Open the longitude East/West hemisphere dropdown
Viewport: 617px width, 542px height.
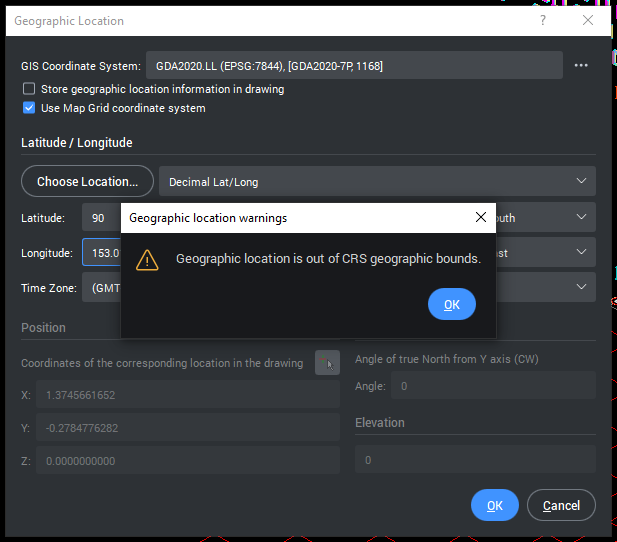pos(545,253)
